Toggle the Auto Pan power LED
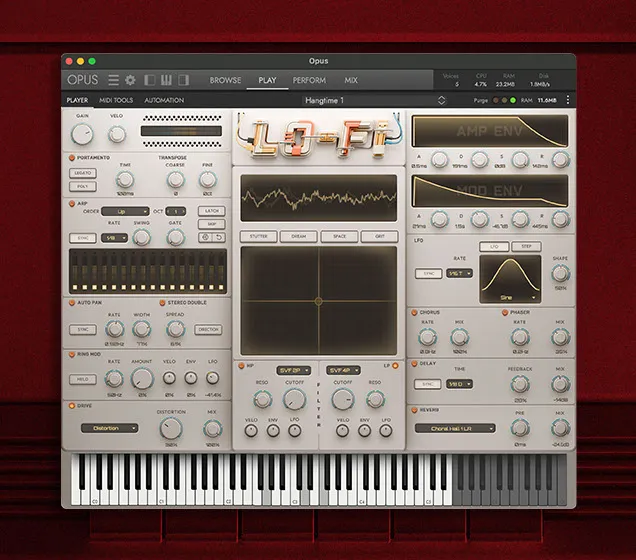636x560 pixels. click(x=72, y=303)
